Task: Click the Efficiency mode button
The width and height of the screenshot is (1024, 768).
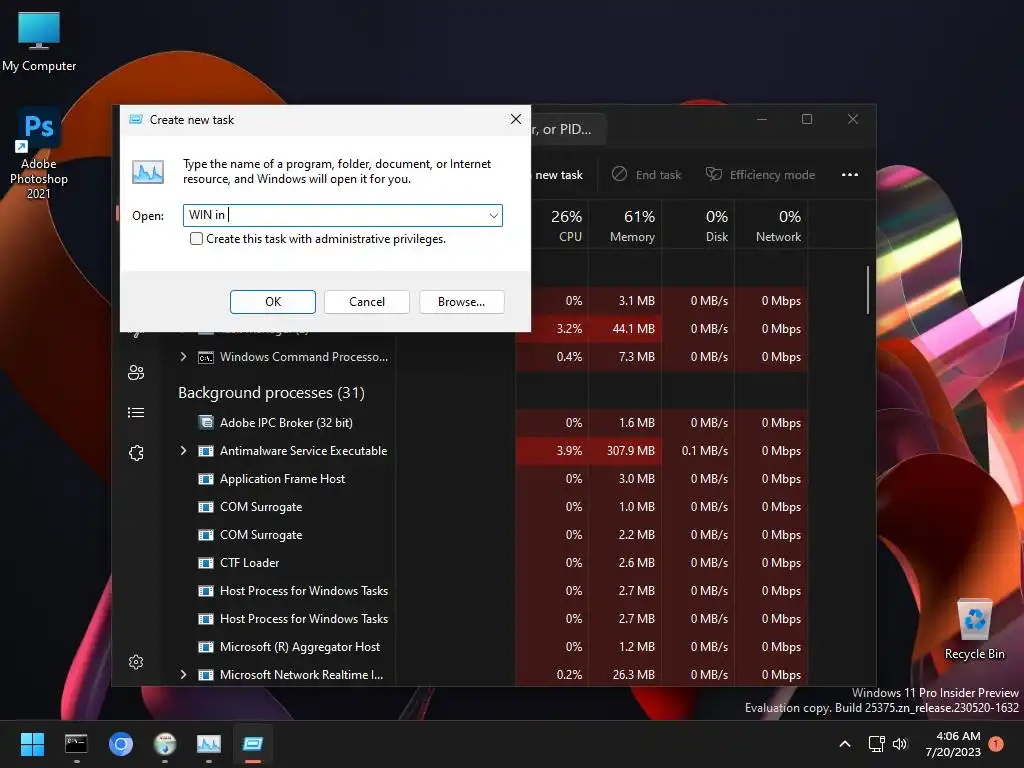Action: click(760, 175)
